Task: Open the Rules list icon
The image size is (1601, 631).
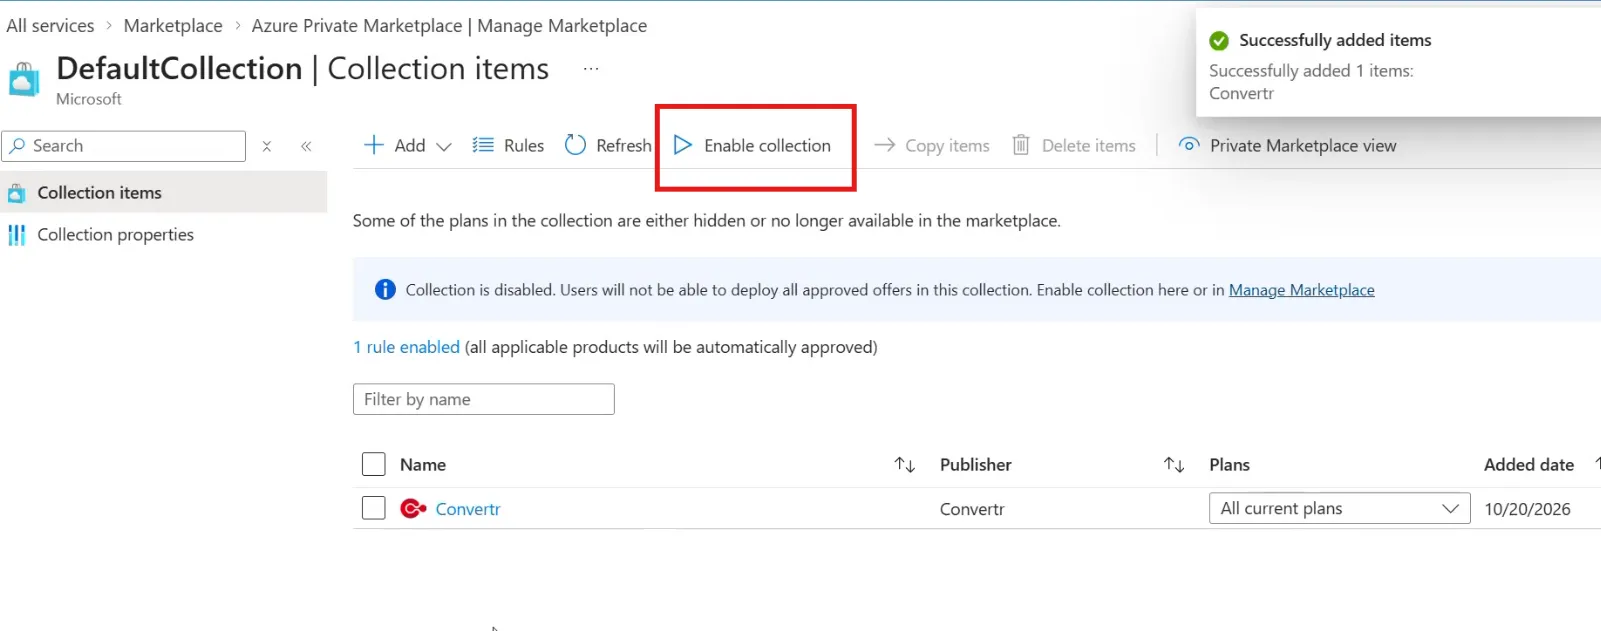Action: 483,145
